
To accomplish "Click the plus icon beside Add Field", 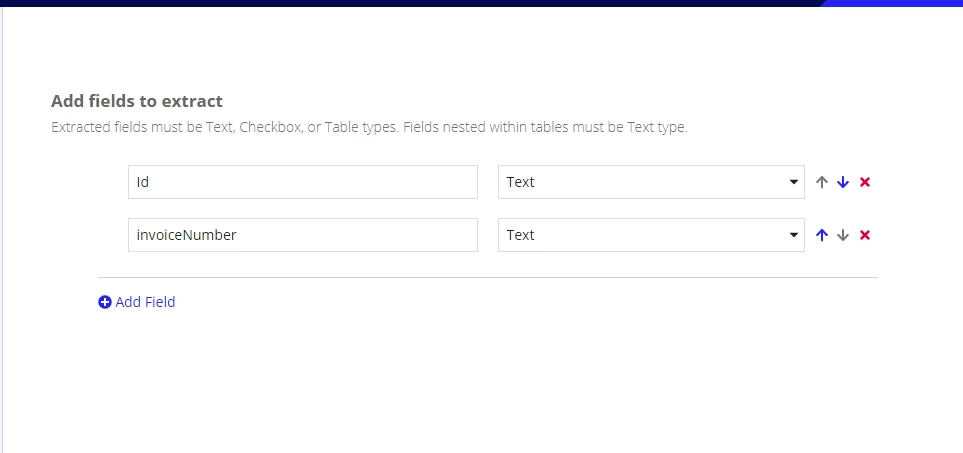I will click(105, 302).
